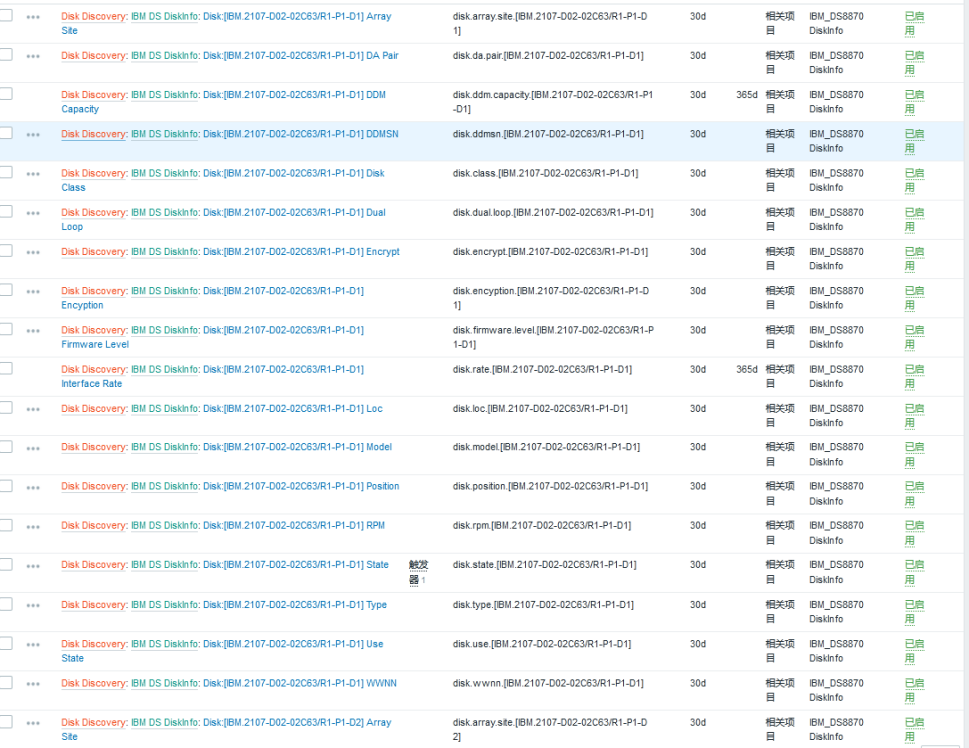
Task: Open the three-dot menu for D2 Array Site item
Action: click(33, 723)
